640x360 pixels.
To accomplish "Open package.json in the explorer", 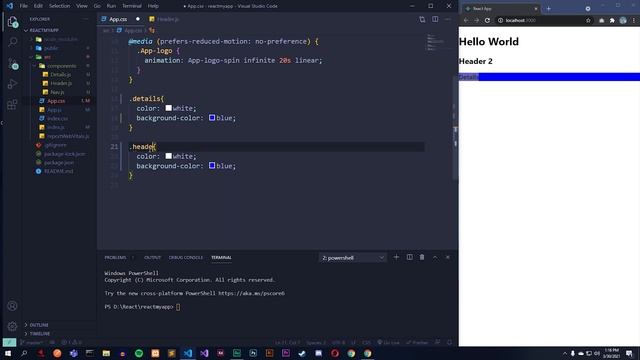I will (x=59, y=162).
